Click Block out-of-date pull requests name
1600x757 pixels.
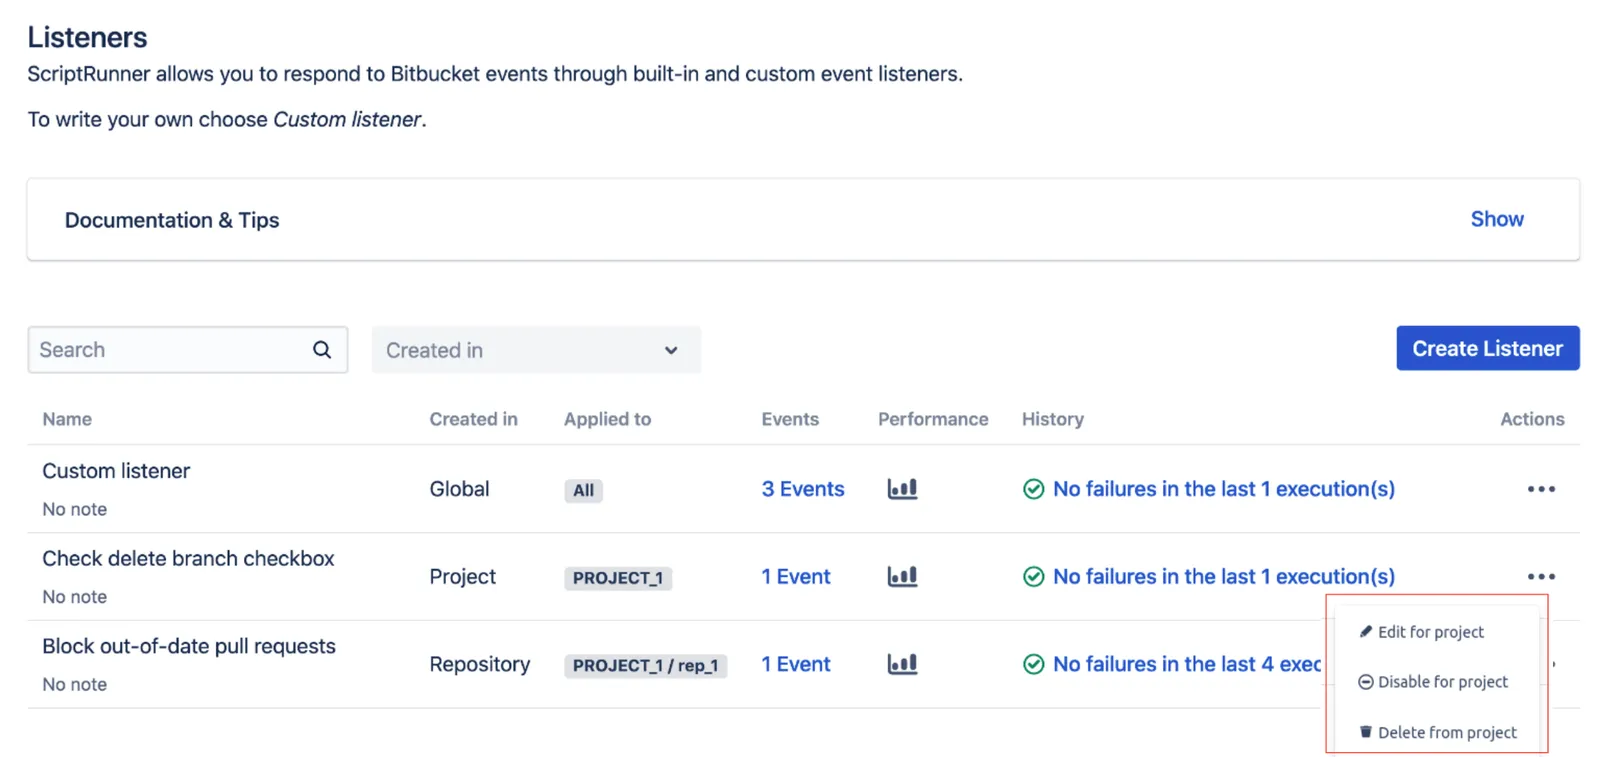[189, 646]
